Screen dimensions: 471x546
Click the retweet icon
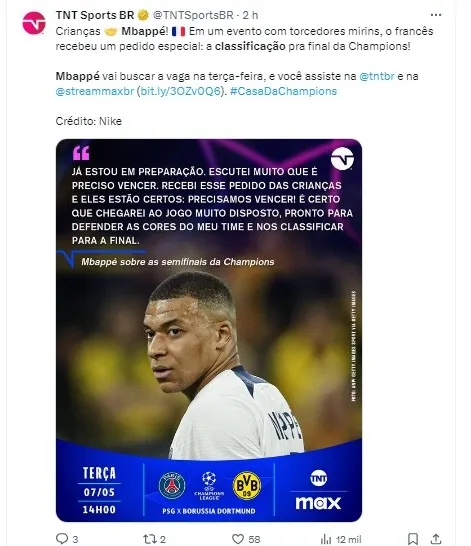click(150, 539)
